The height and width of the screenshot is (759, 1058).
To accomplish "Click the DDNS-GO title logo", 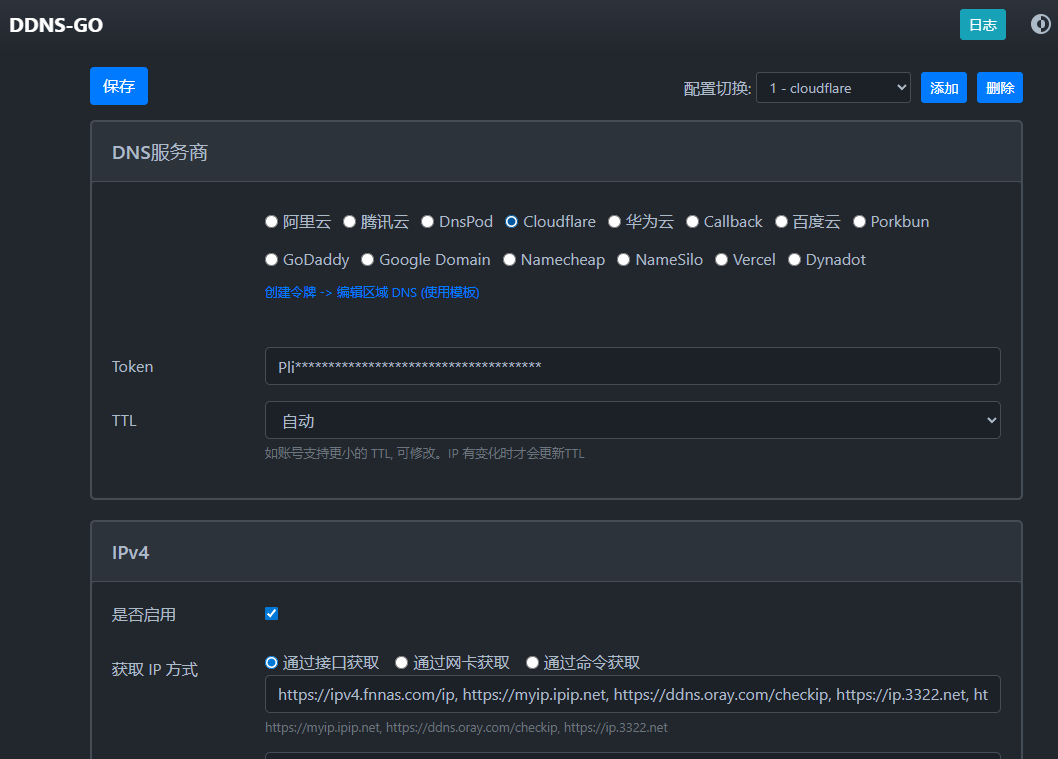I will click(x=56, y=25).
